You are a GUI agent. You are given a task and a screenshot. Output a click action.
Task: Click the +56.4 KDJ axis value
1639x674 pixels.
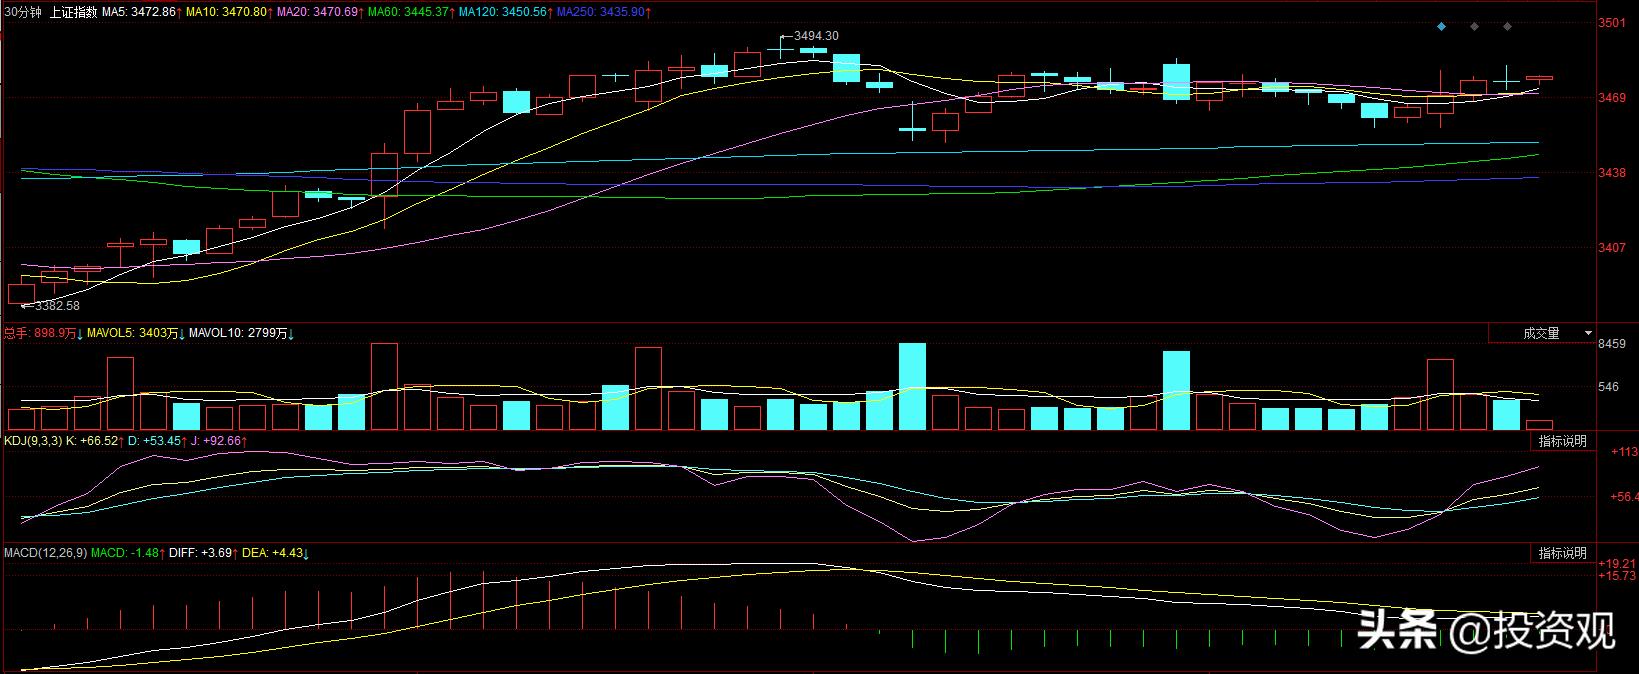[1623, 497]
